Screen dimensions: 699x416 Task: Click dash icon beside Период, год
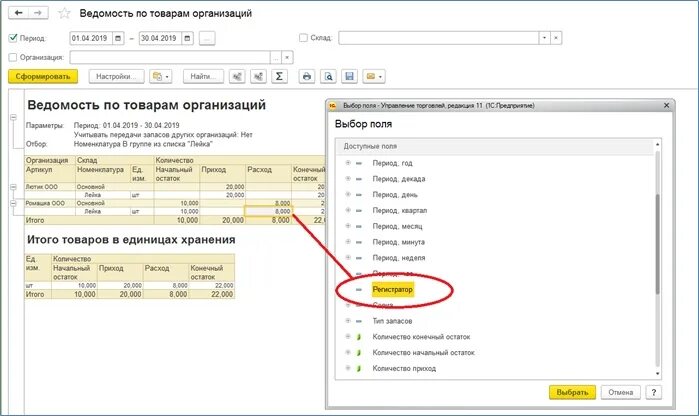click(x=359, y=163)
